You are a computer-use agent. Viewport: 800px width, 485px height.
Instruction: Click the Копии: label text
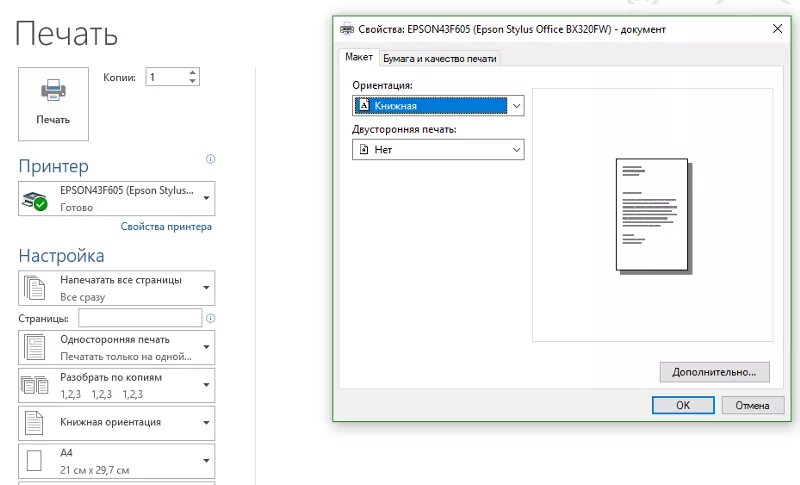point(119,78)
